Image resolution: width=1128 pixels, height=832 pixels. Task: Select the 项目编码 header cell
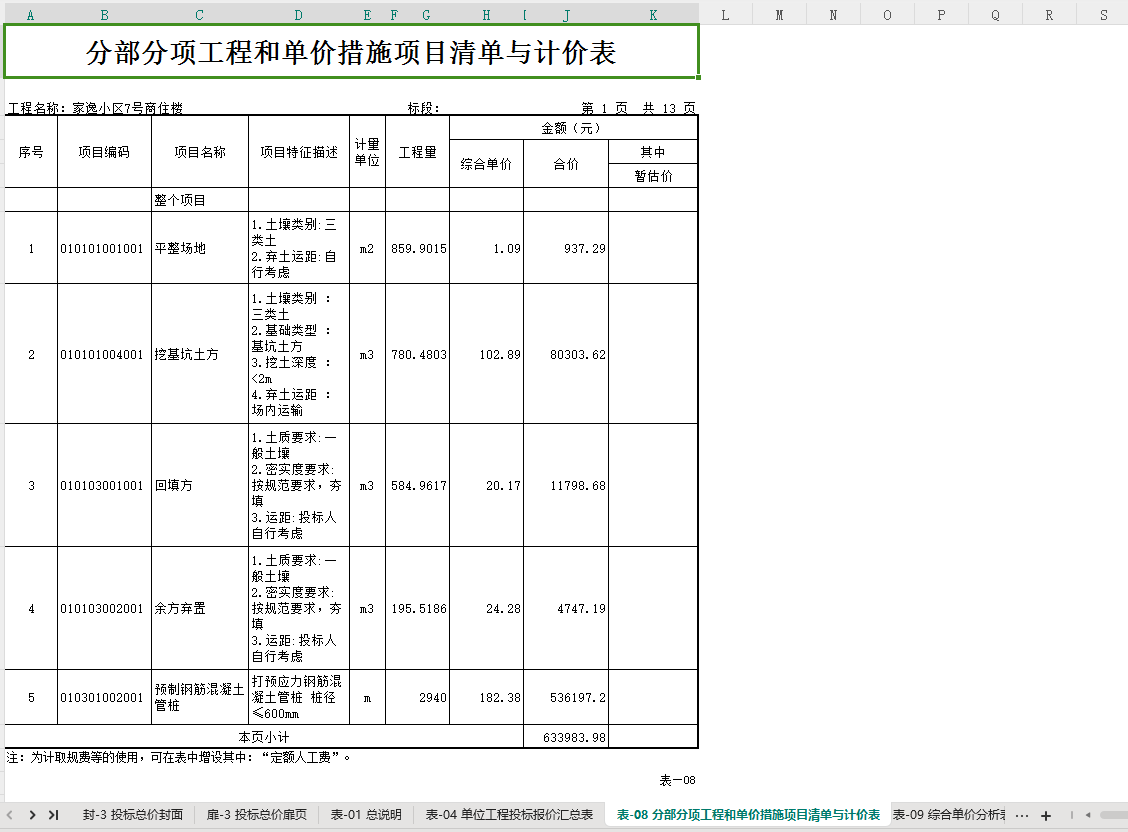104,152
